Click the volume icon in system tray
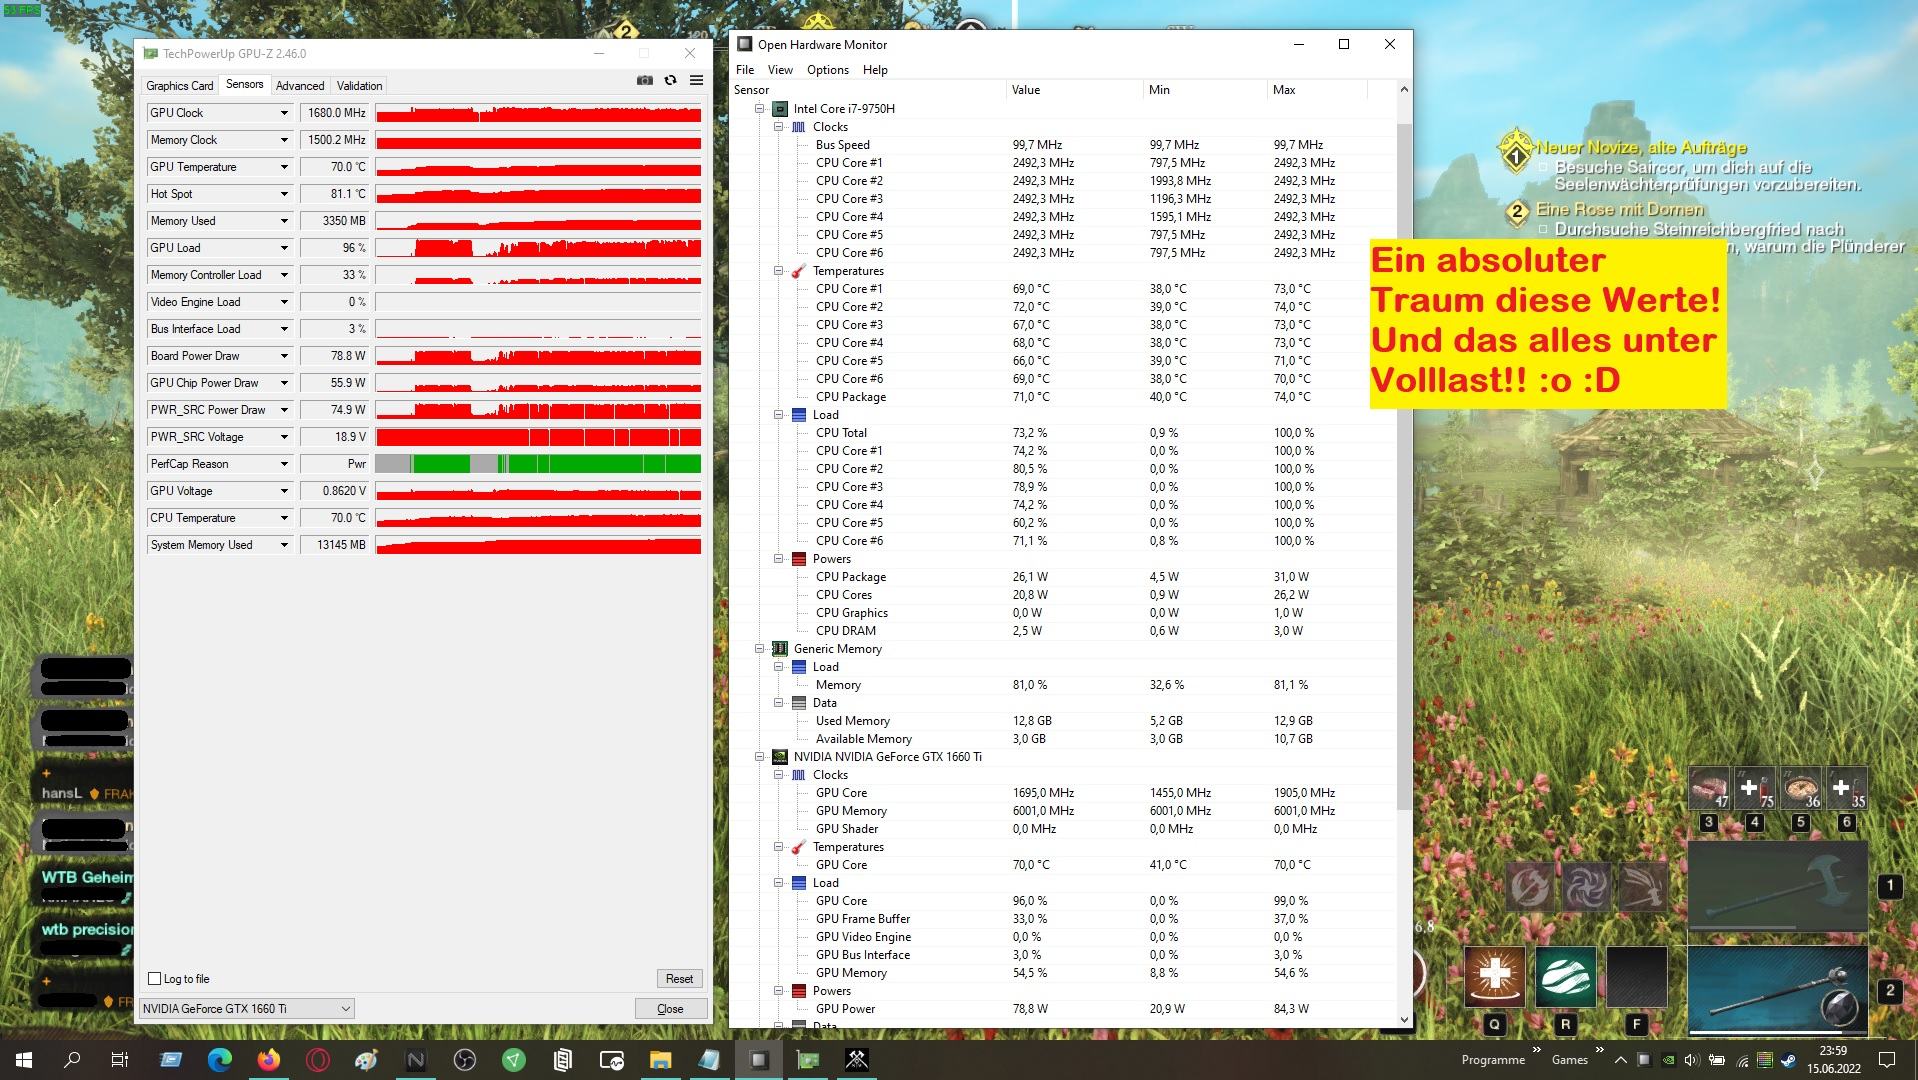 click(x=1691, y=1060)
